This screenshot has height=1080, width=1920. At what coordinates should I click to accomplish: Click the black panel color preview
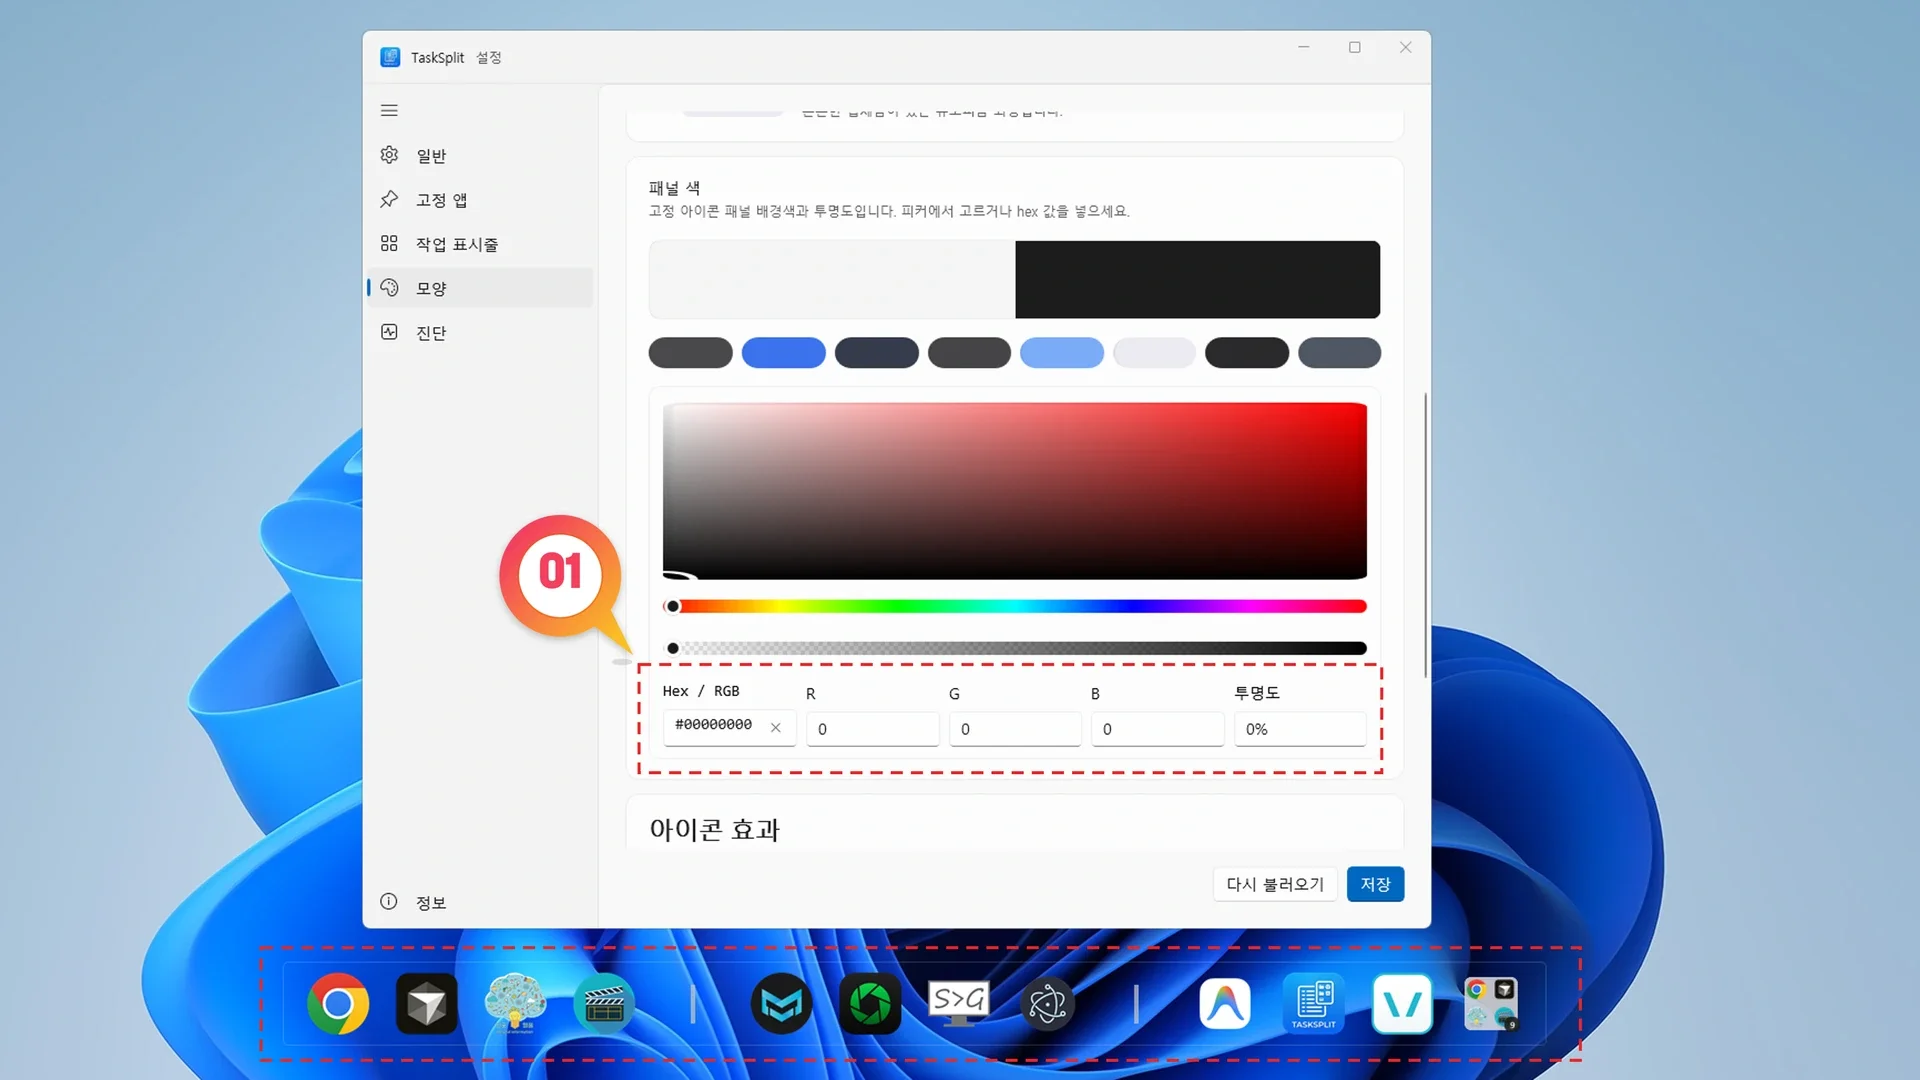[1197, 280]
